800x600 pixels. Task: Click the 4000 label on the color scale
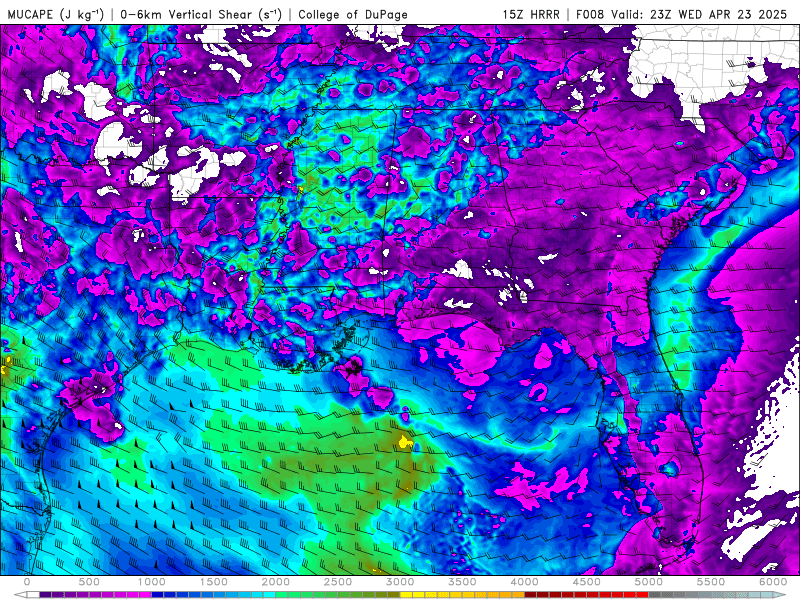[x=524, y=582]
